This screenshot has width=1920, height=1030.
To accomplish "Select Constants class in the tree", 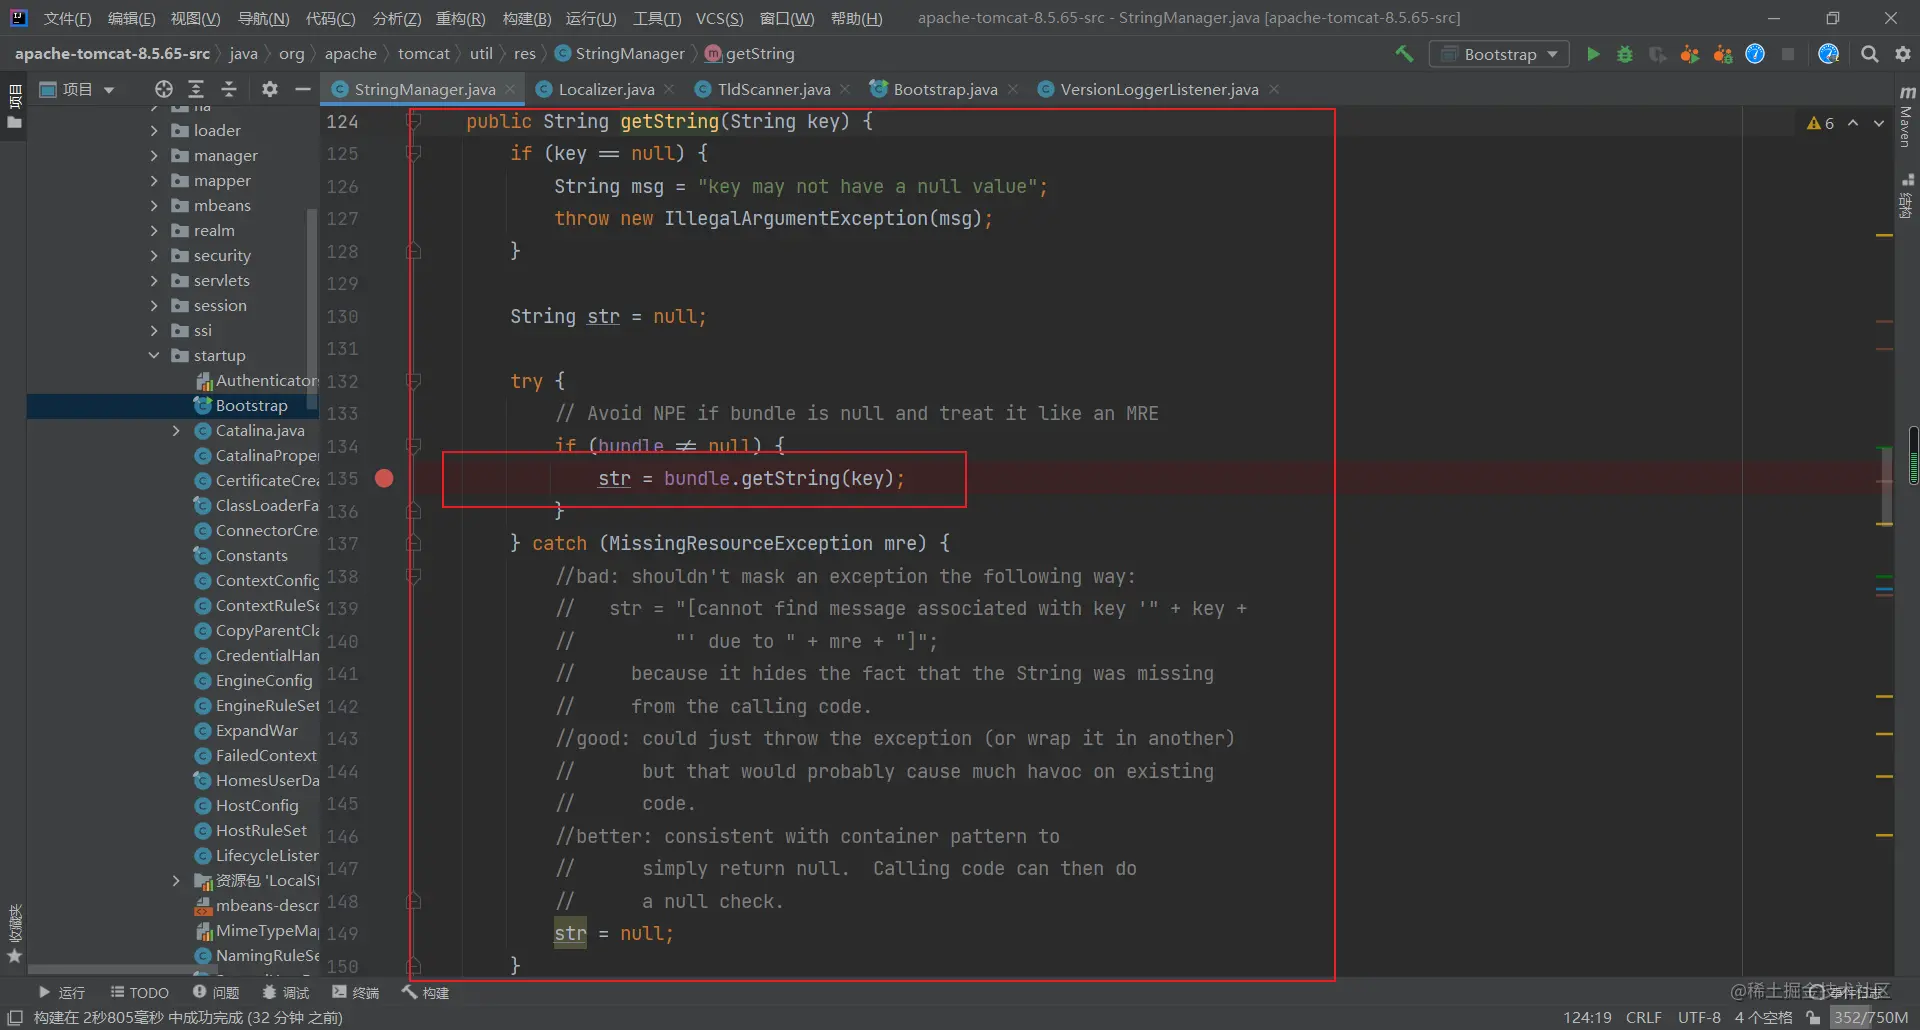I will point(251,555).
